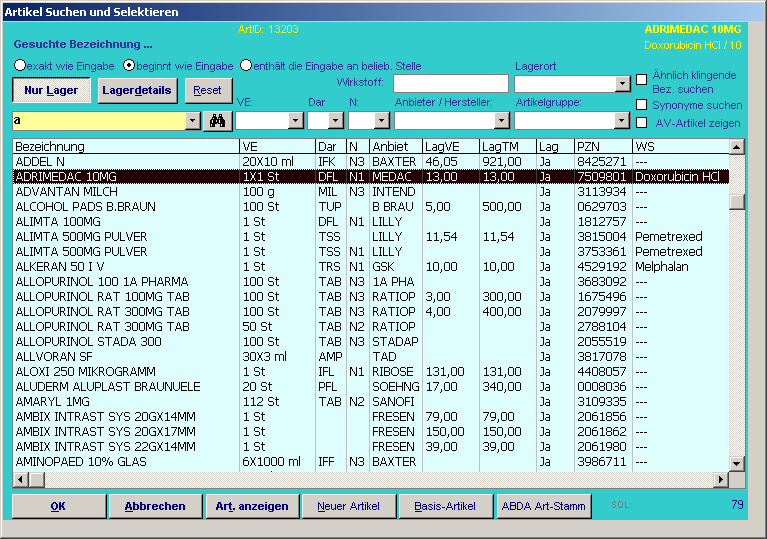Click the vertical scrollbar down arrow
Image resolution: width=767 pixels, height=539 pixels.
(737, 464)
